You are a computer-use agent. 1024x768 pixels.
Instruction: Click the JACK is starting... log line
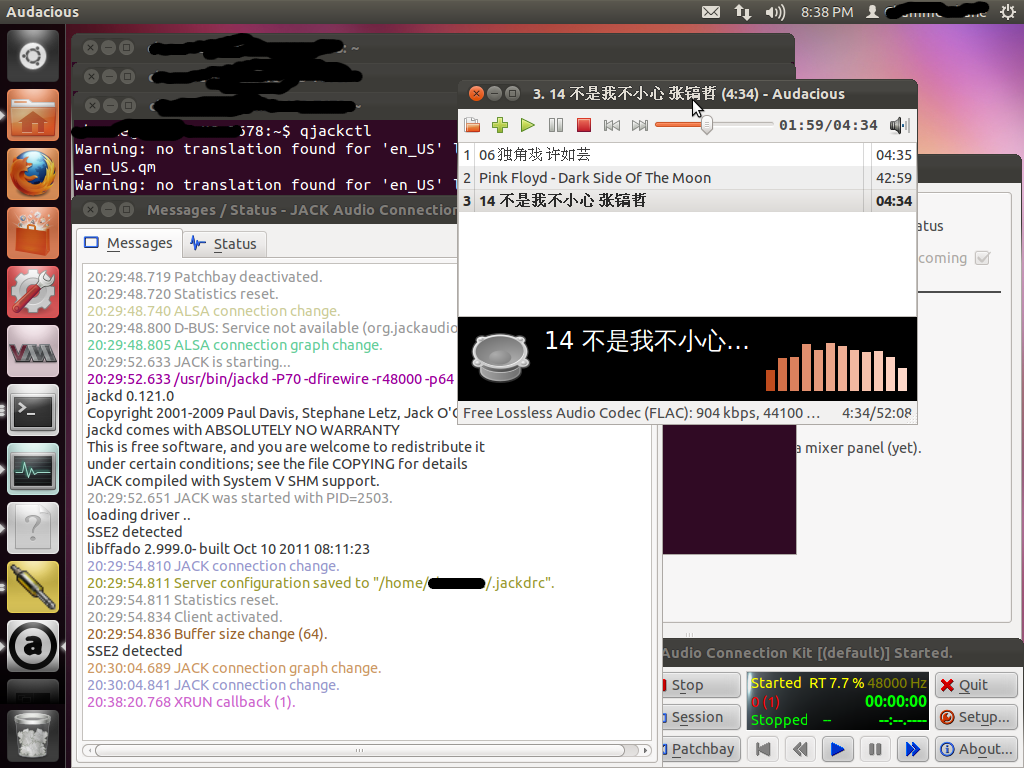tap(189, 362)
